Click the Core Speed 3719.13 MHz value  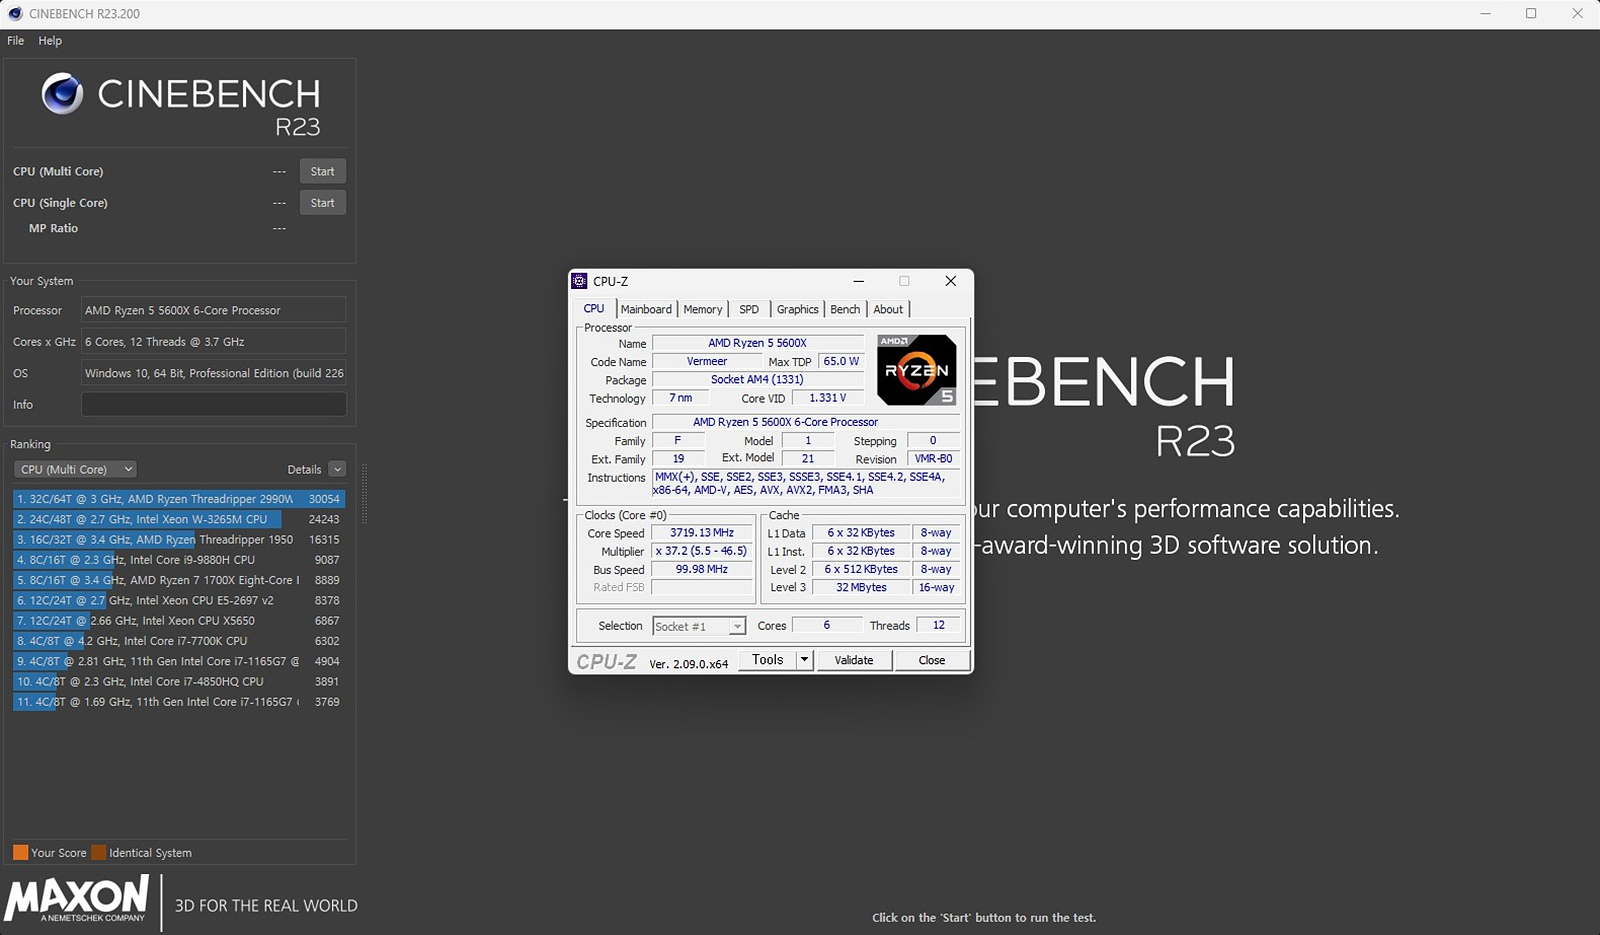pos(701,533)
